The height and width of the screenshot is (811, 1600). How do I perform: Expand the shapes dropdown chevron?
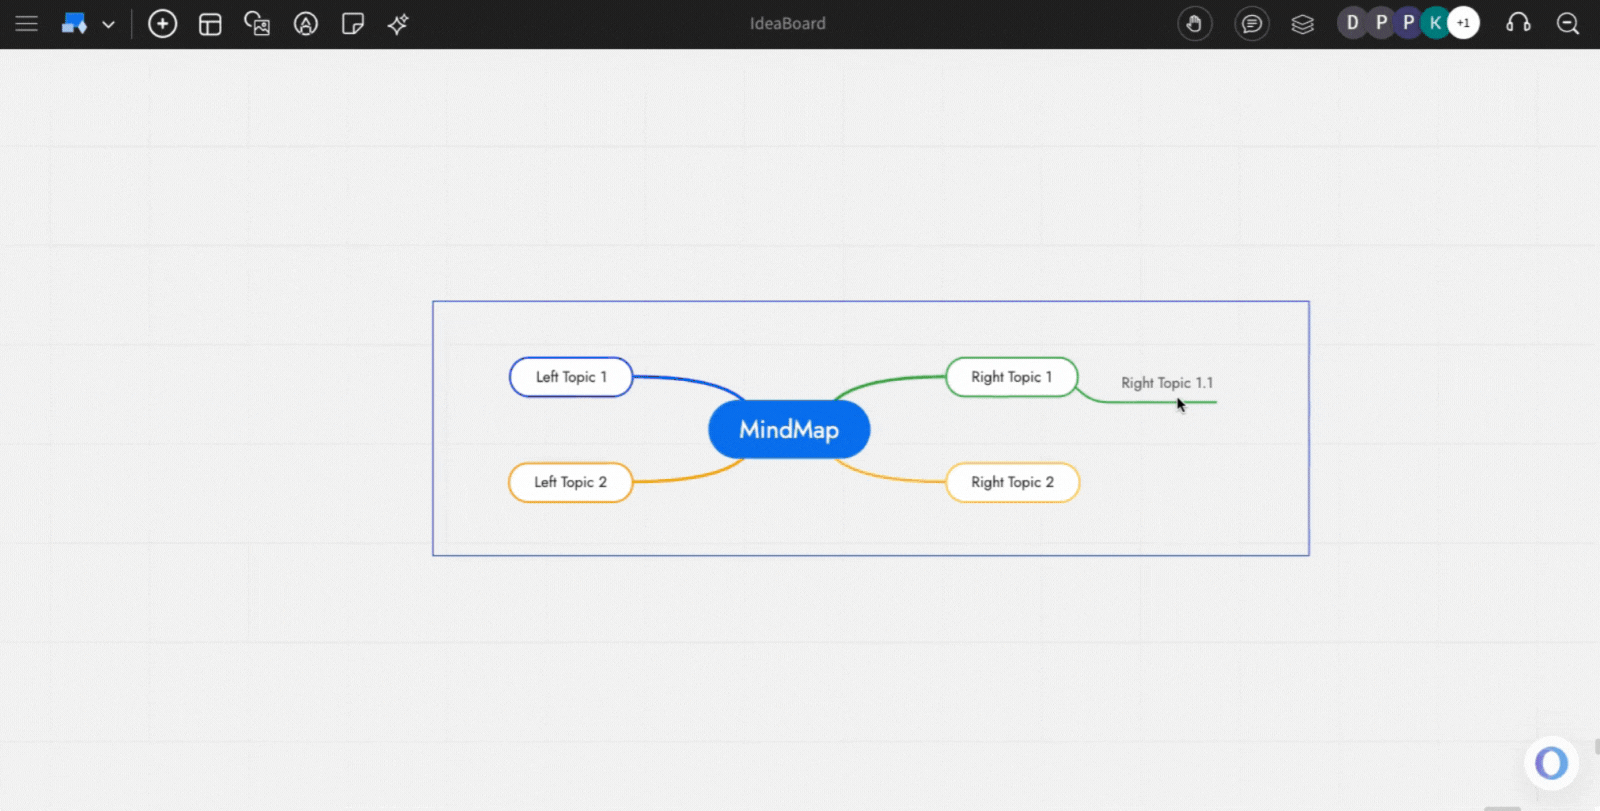(108, 25)
